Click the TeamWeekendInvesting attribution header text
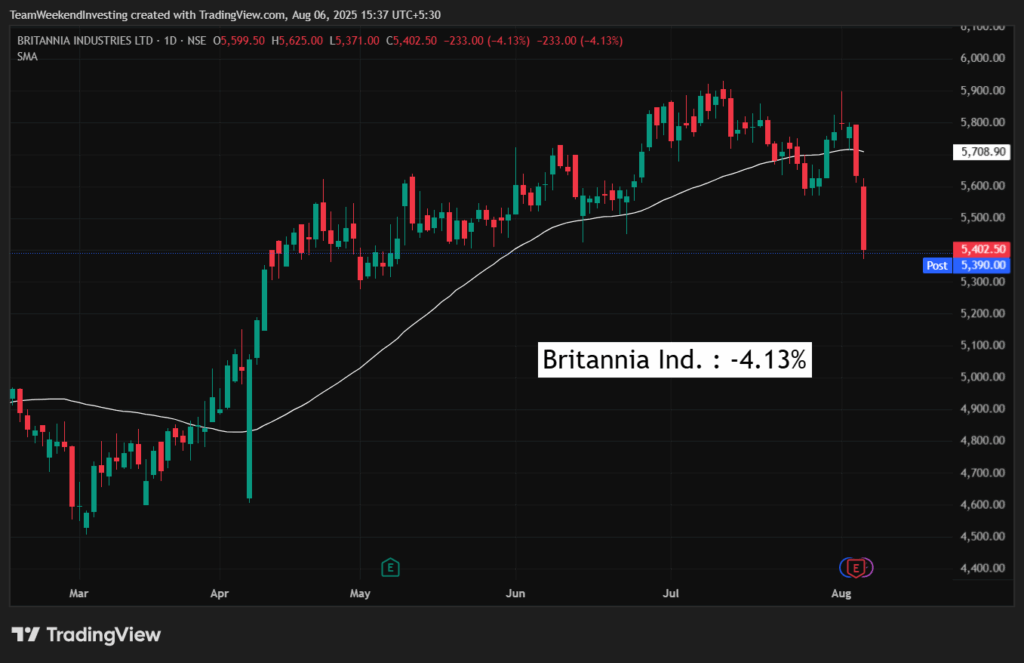Screen dimensions: 1024x663 pyautogui.click(x=225, y=14)
